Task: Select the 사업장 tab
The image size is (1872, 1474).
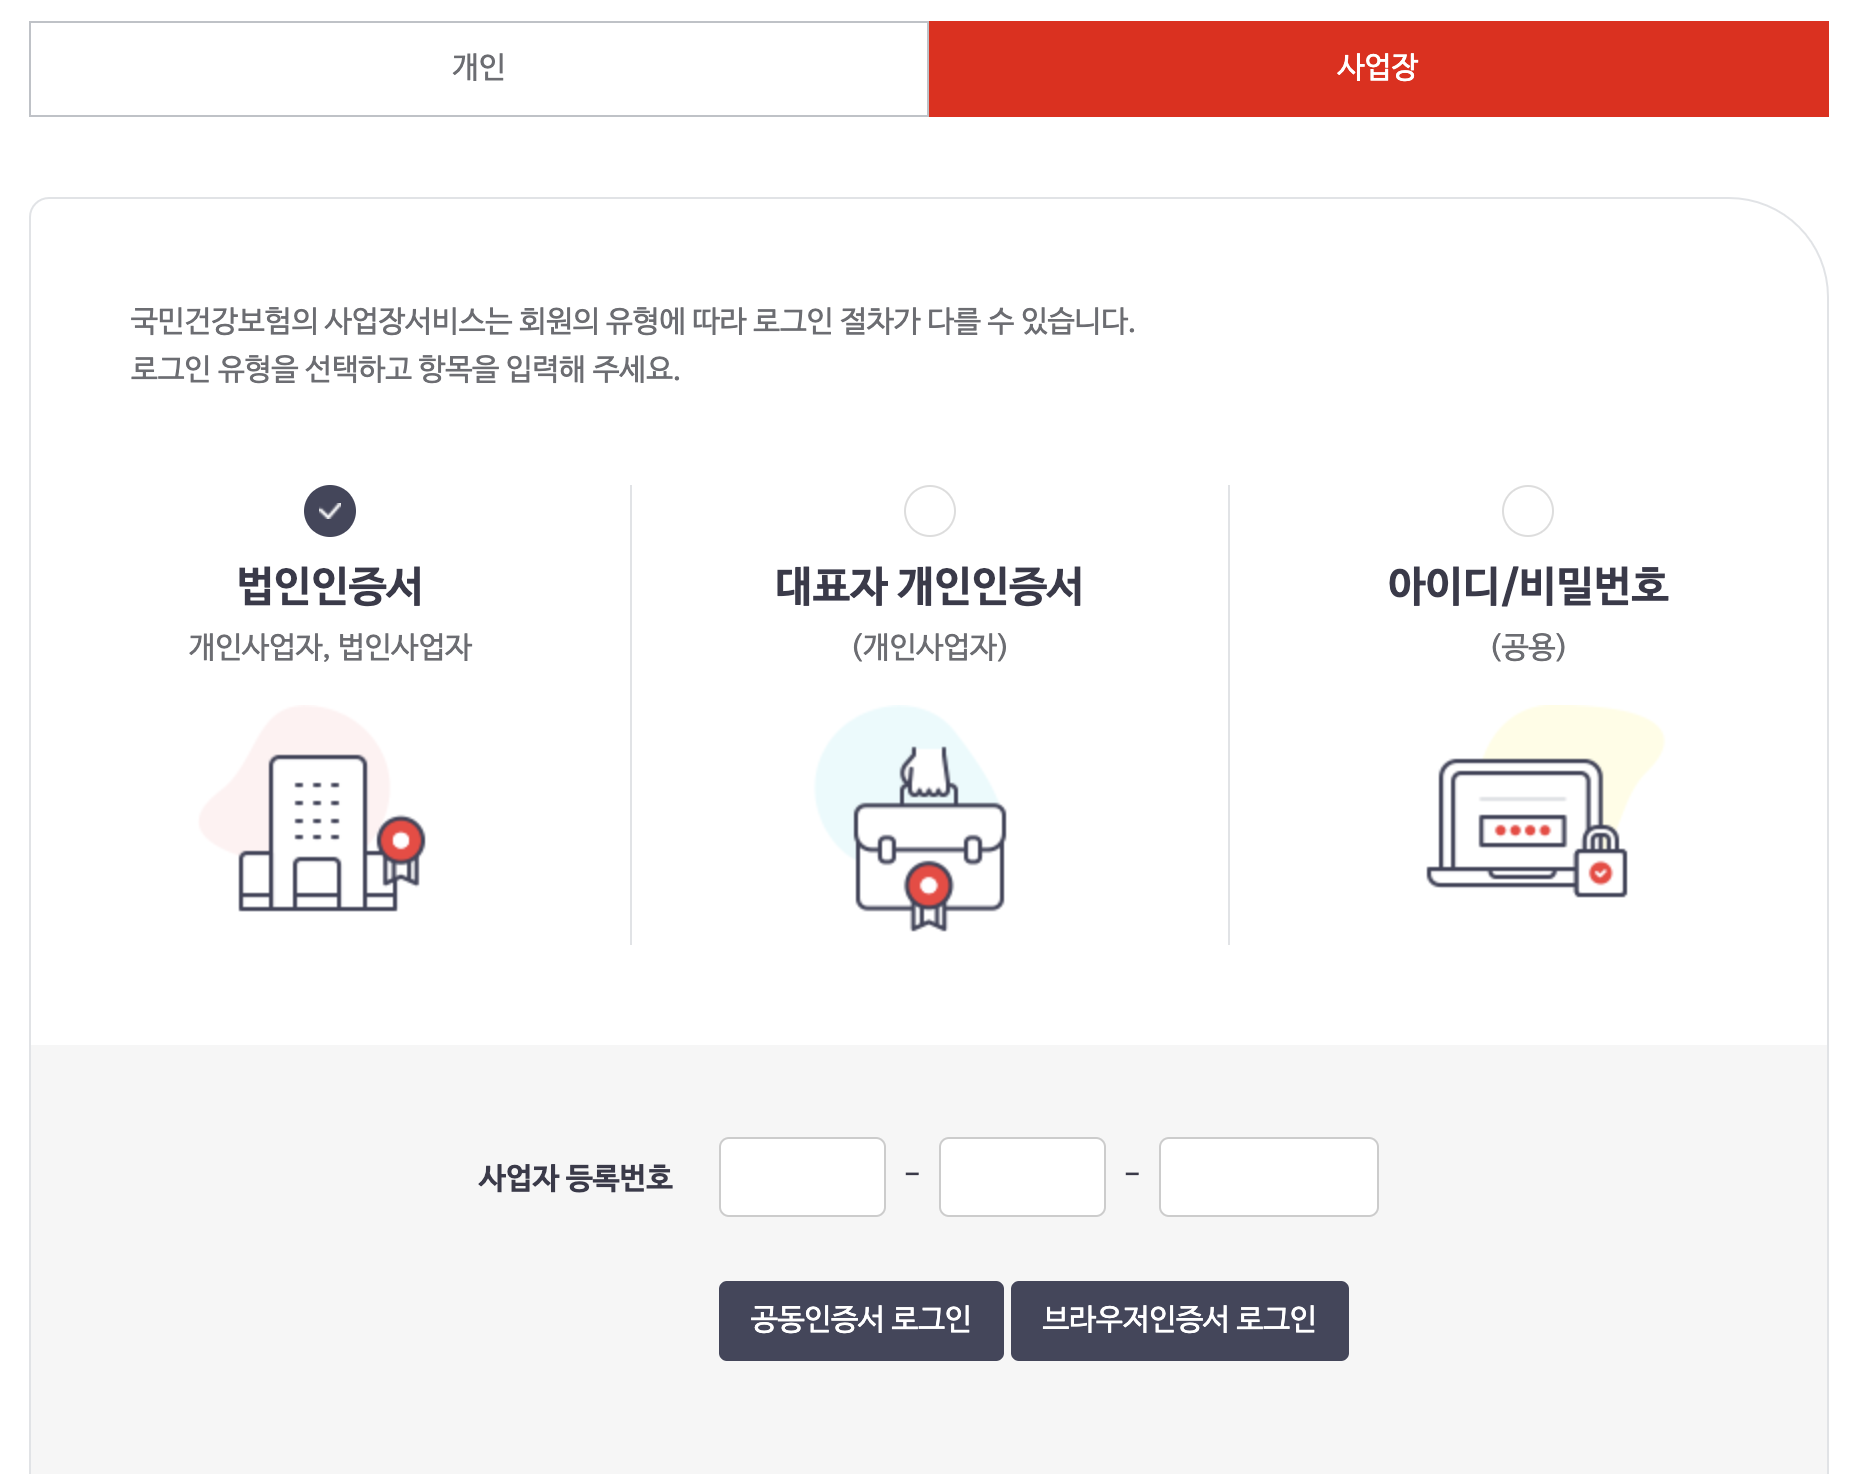Action: pyautogui.click(x=1378, y=69)
